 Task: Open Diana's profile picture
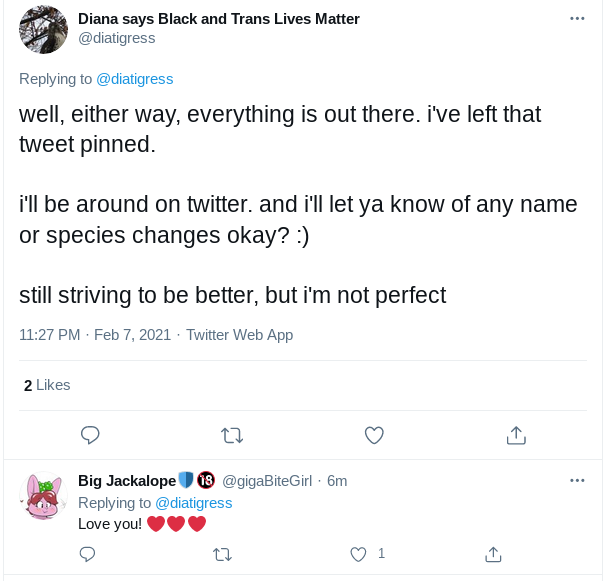pos(43,29)
